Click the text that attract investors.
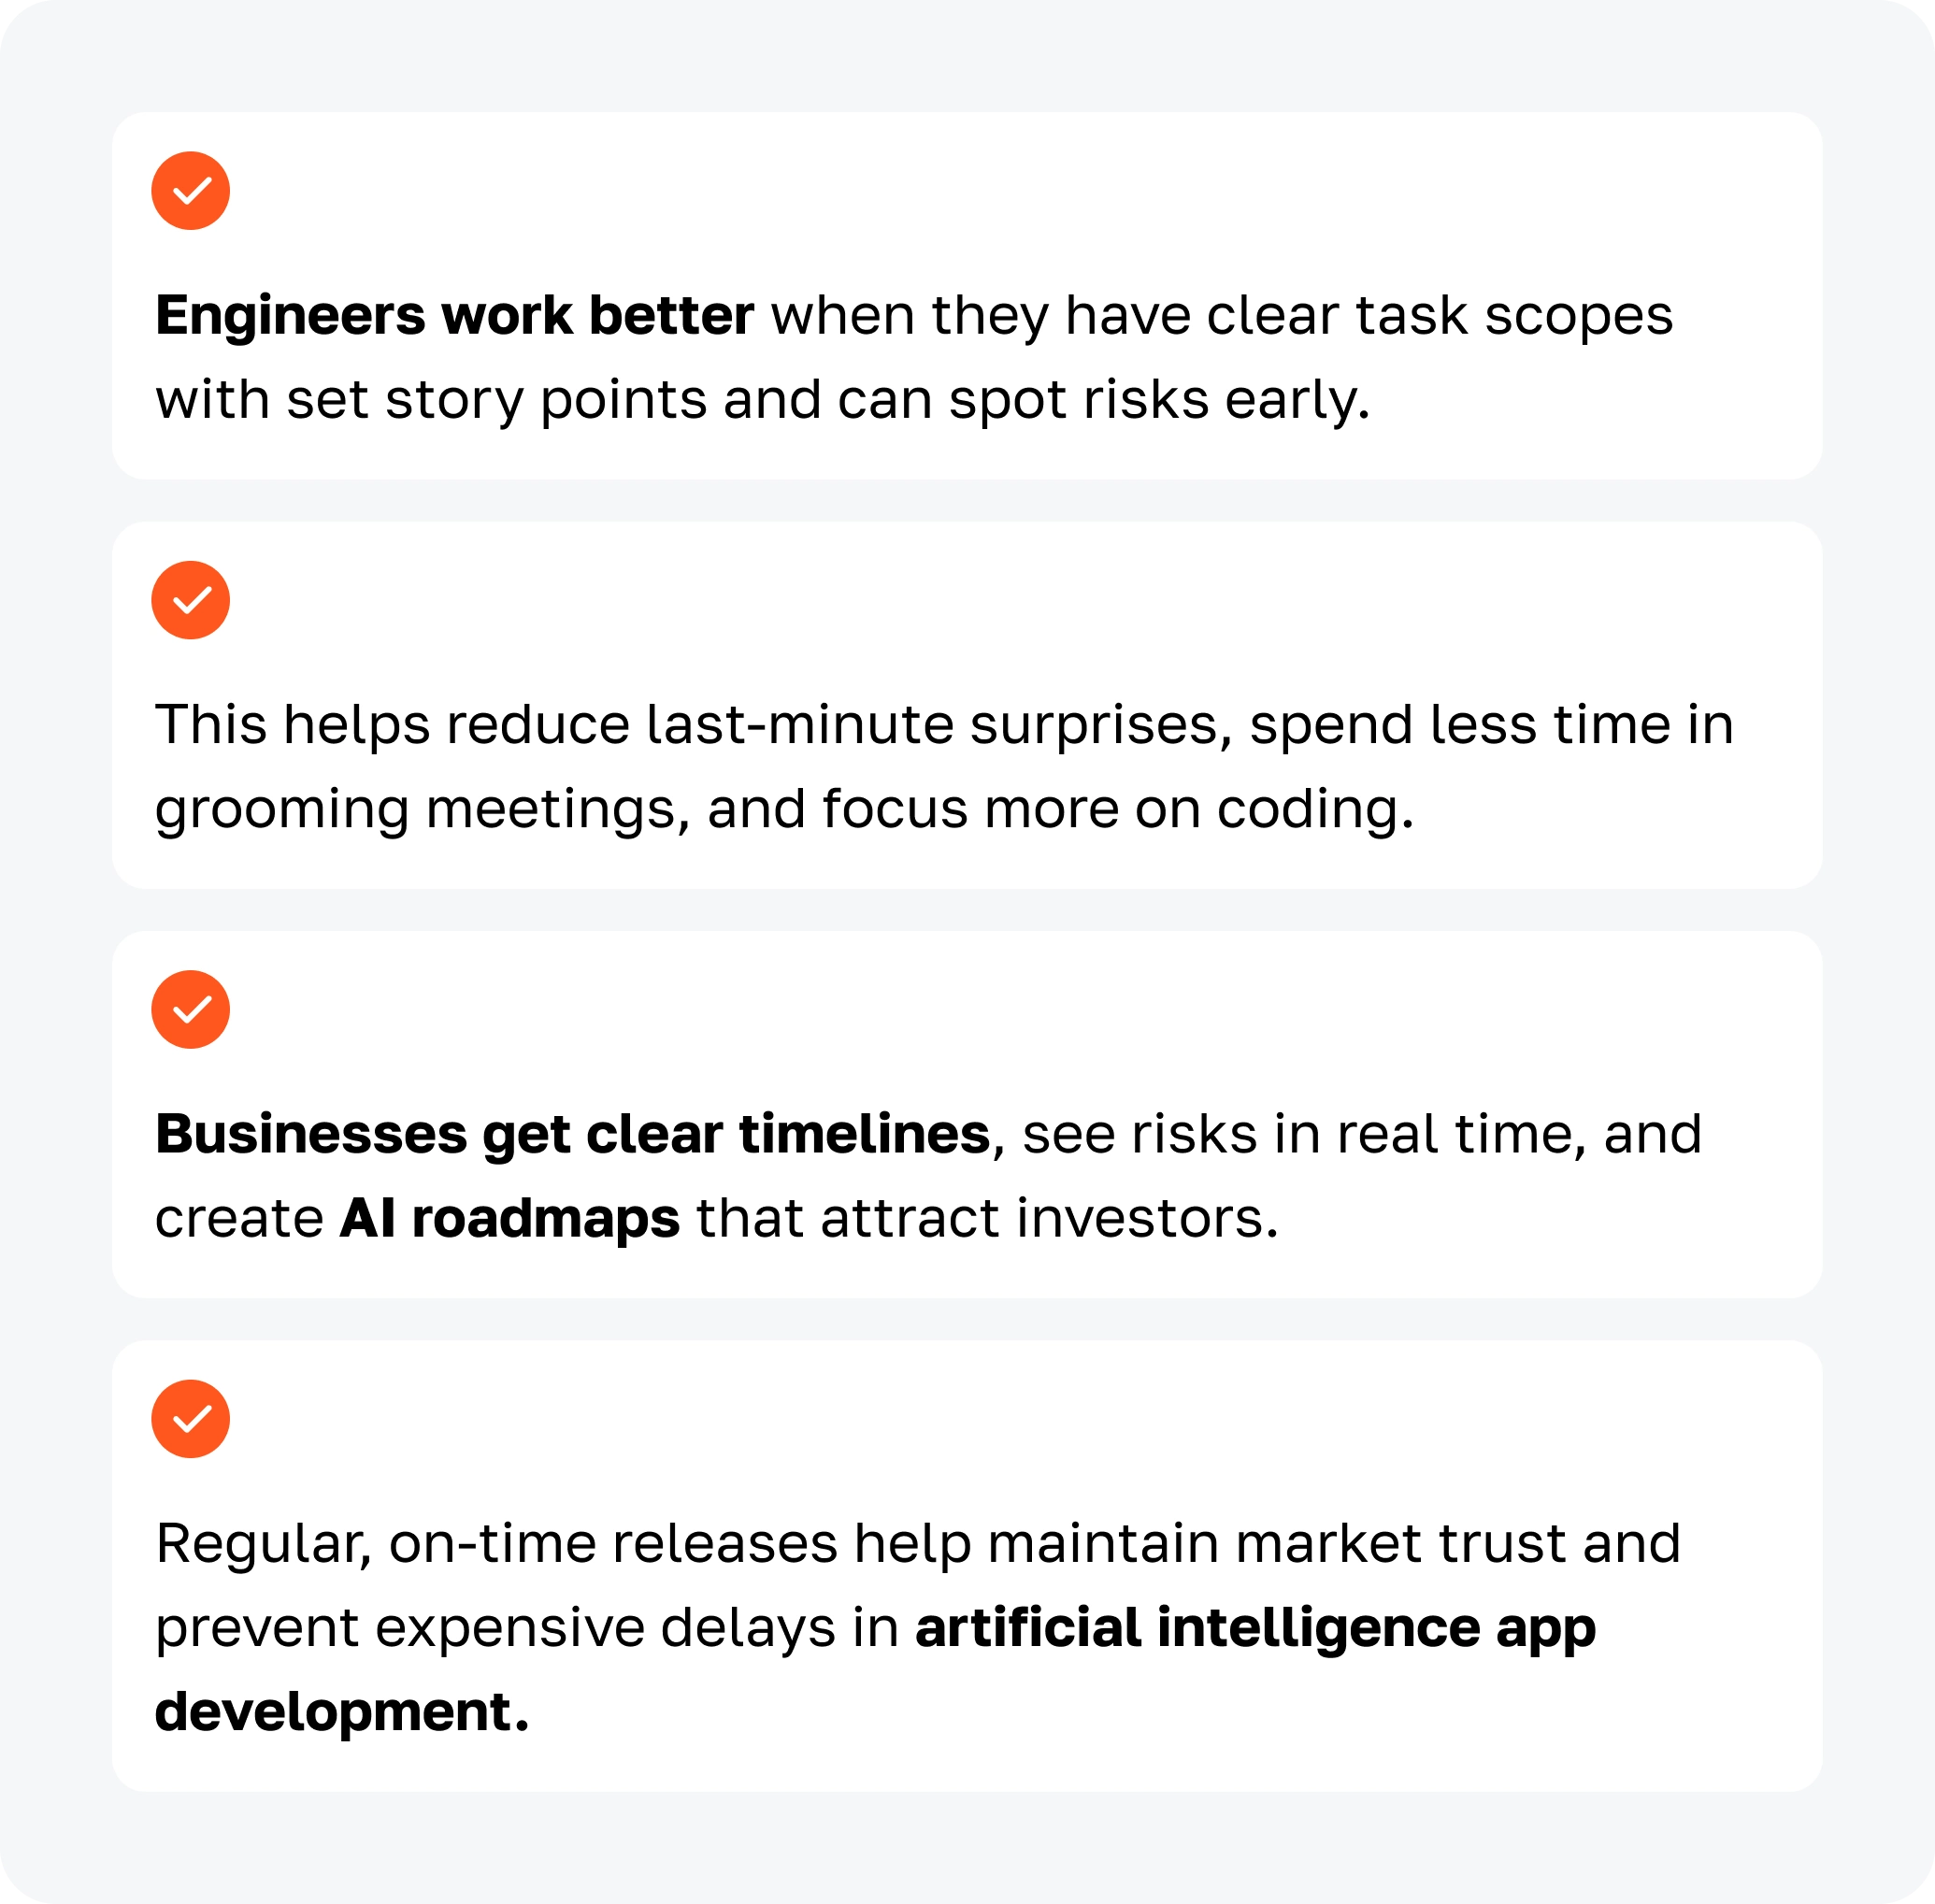 coord(987,1219)
